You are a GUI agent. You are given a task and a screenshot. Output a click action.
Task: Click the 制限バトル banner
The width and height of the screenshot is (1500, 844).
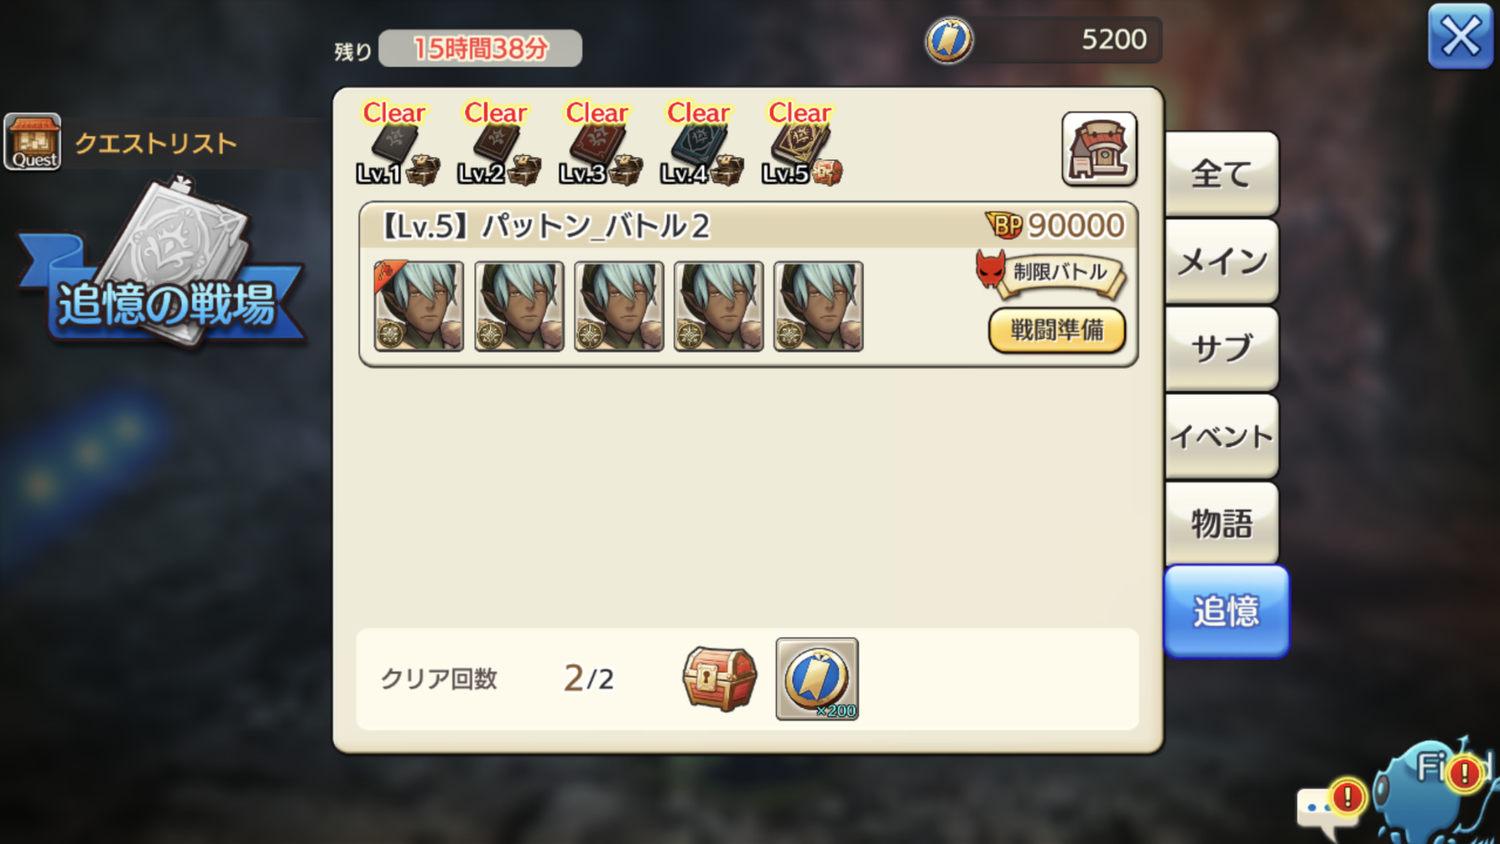(1051, 273)
